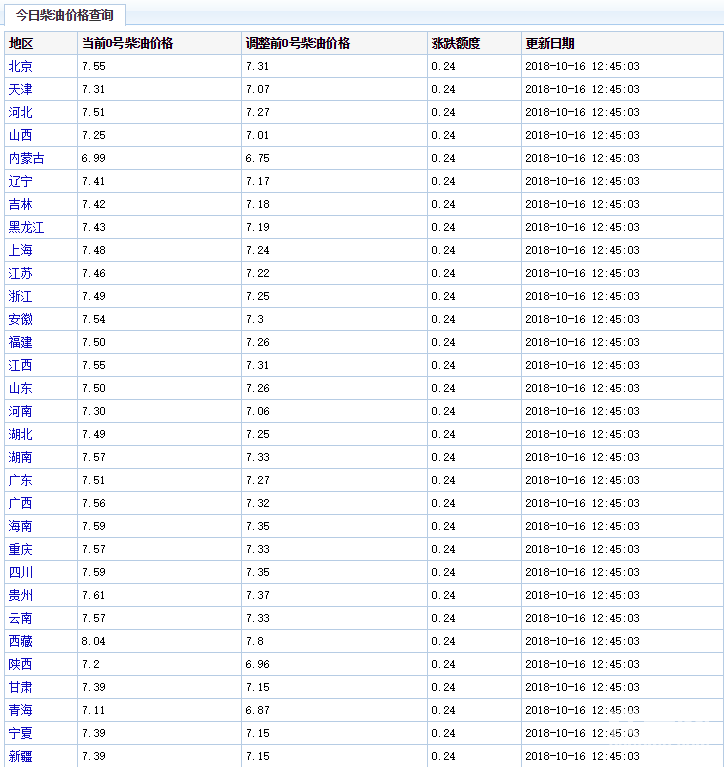The height and width of the screenshot is (767, 724).
Task: Open the 湖南 region link
Action: pos(21,457)
